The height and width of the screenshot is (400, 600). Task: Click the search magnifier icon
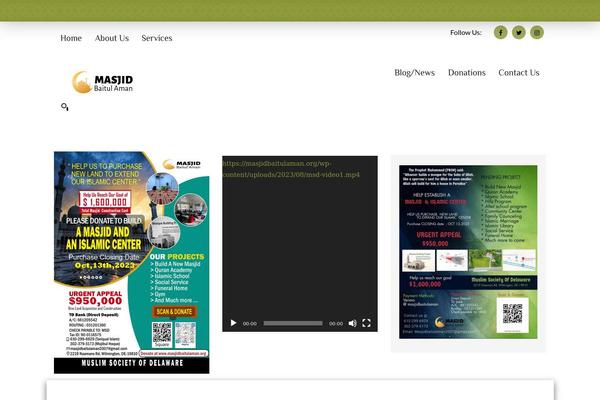tap(65, 107)
